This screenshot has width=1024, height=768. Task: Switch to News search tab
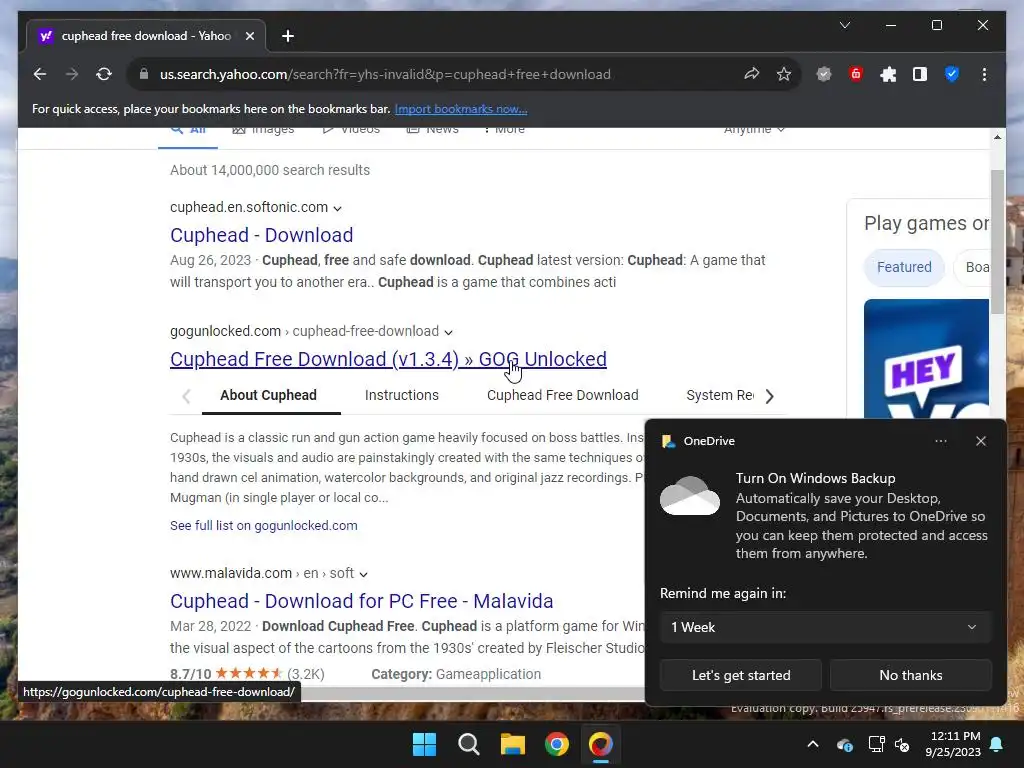coord(432,130)
